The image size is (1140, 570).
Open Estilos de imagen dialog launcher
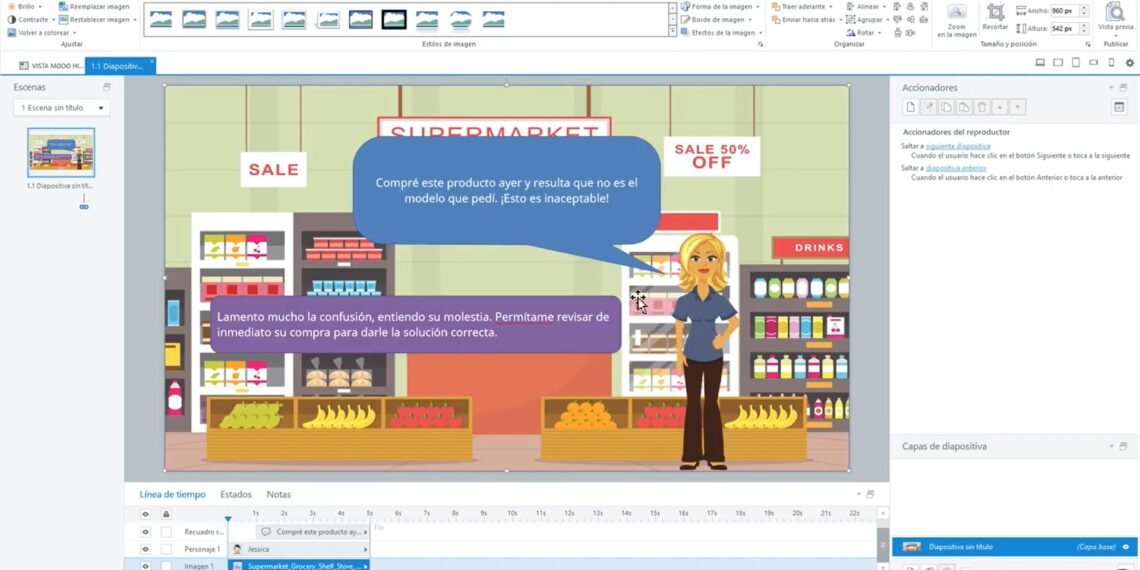pos(760,44)
